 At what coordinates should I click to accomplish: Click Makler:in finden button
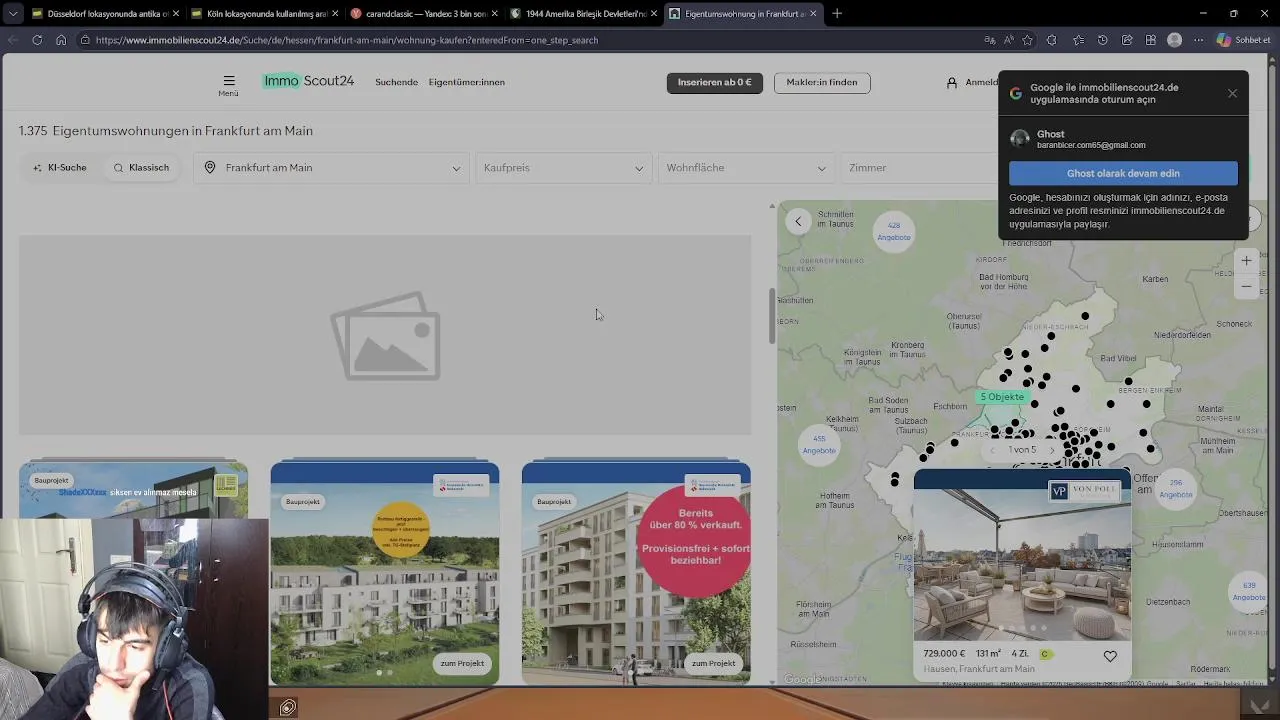pyautogui.click(x=822, y=82)
